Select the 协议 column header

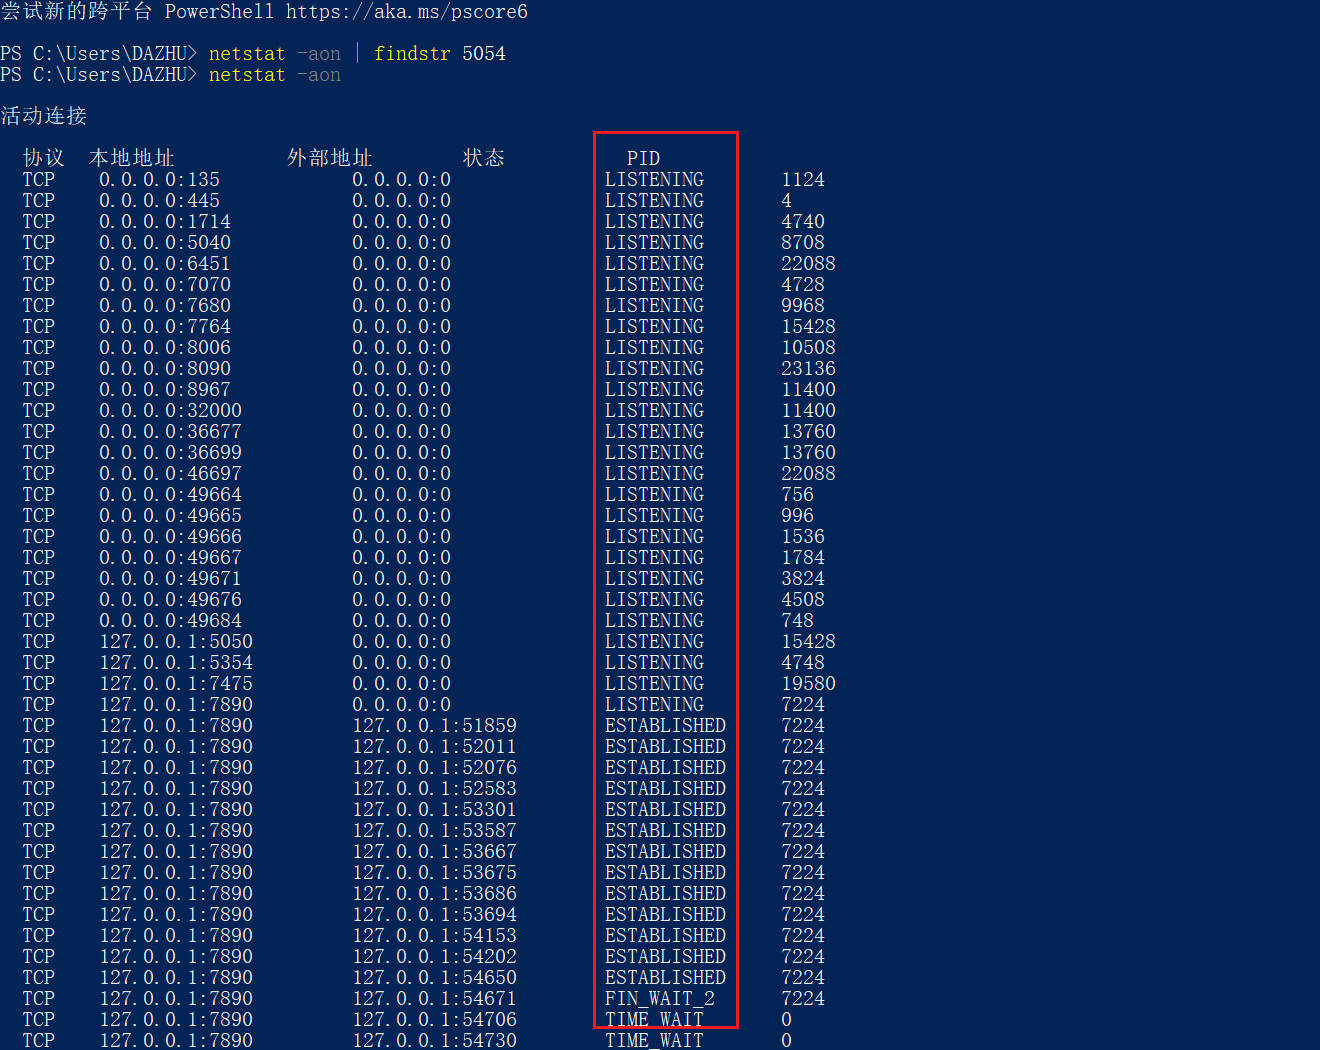pyautogui.click(x=43, y=158)
